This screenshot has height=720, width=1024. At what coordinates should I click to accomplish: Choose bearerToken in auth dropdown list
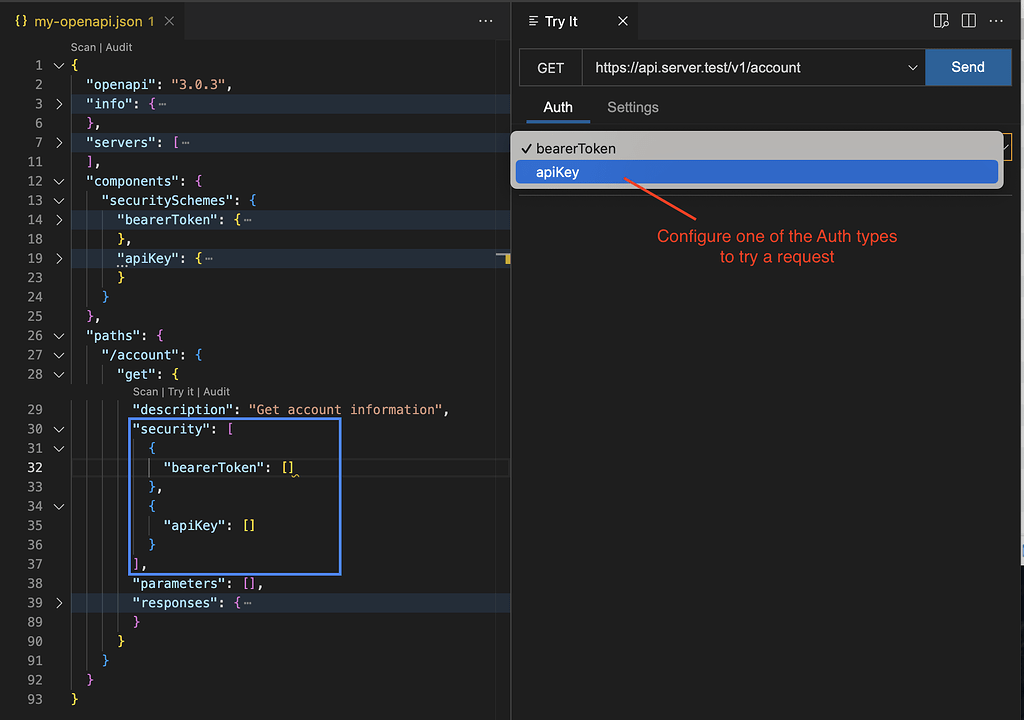point(757,148)
